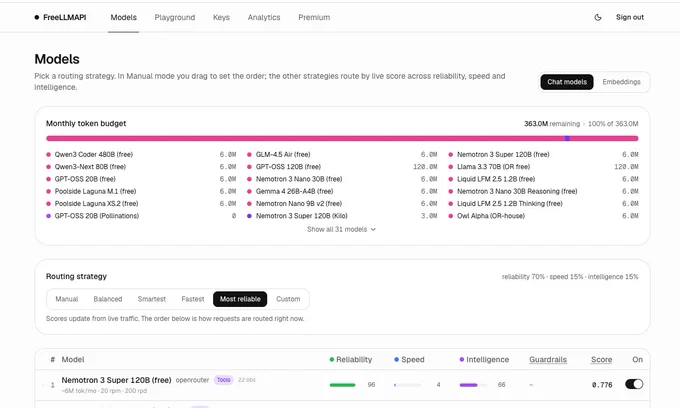Toggle dark mode moon icon
The height and width of the screenshot is (408, 680).
598,17
